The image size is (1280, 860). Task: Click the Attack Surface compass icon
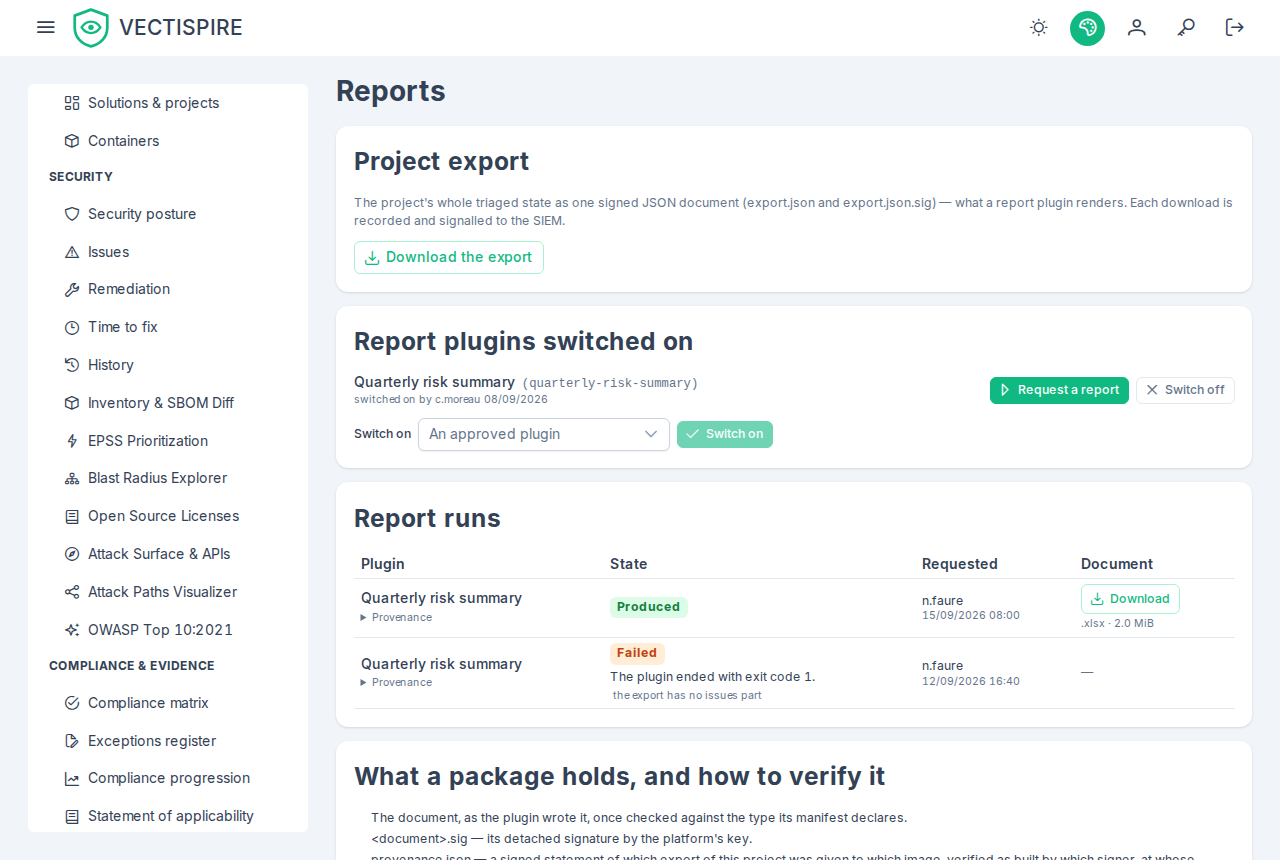coord(72,554)
